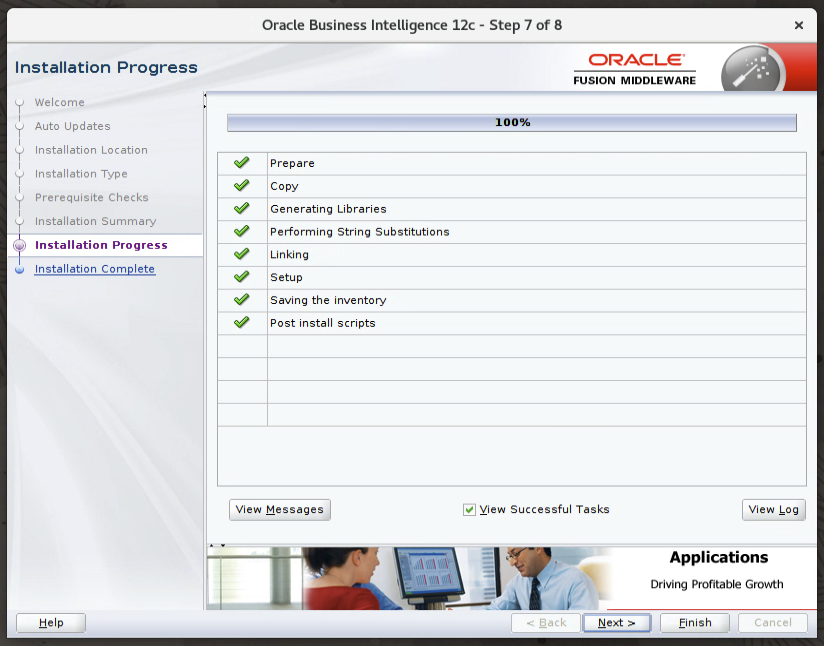This screenshot has width=824, height=646.
Task: Select the Installation Type step
Action: click(x=81, y=173)
